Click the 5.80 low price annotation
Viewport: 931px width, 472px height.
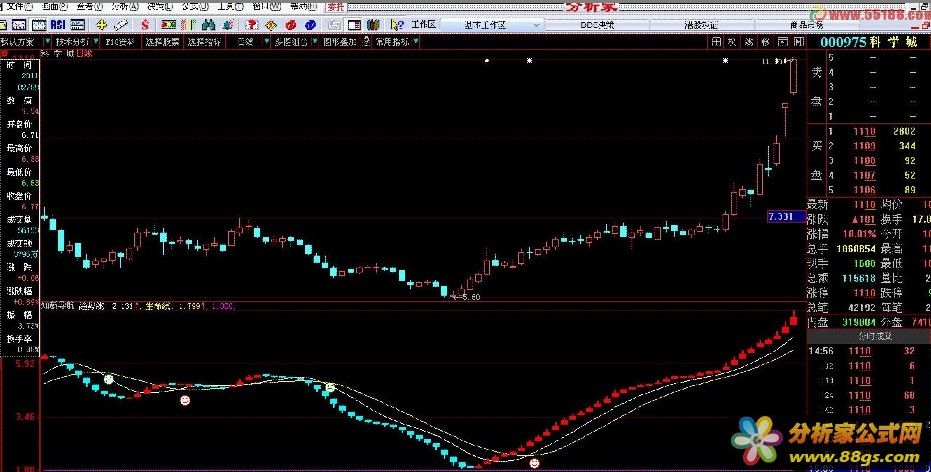coord(469,296)
